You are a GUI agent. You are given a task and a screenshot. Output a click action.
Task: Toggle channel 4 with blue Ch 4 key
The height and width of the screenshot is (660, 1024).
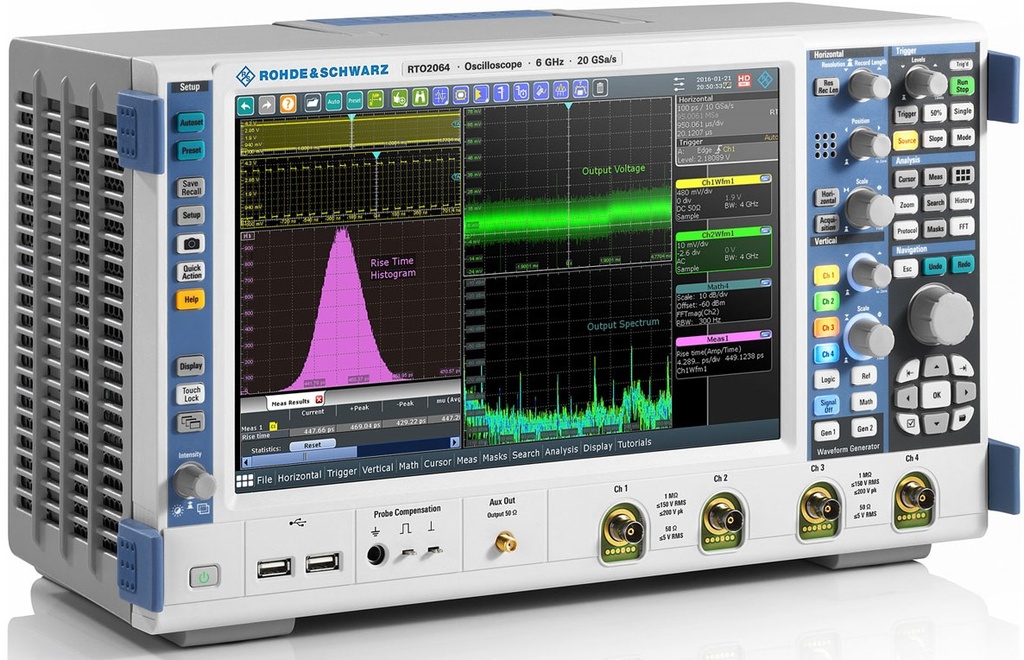[827, 354]
